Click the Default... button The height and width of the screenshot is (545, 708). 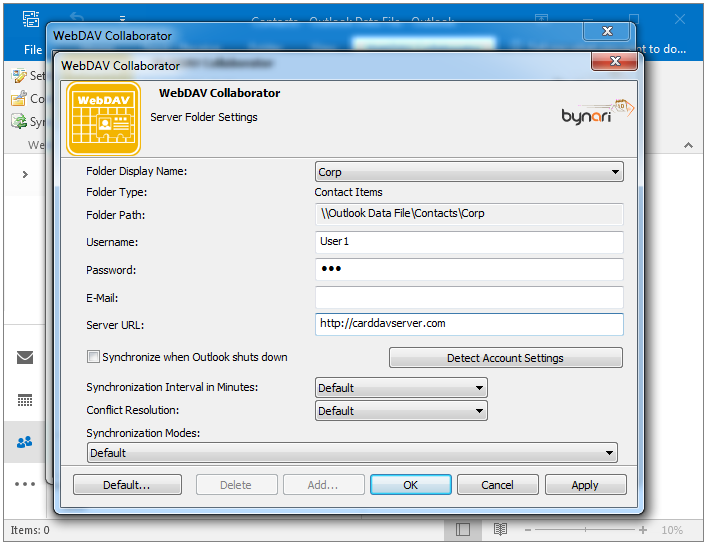[127, 485]
